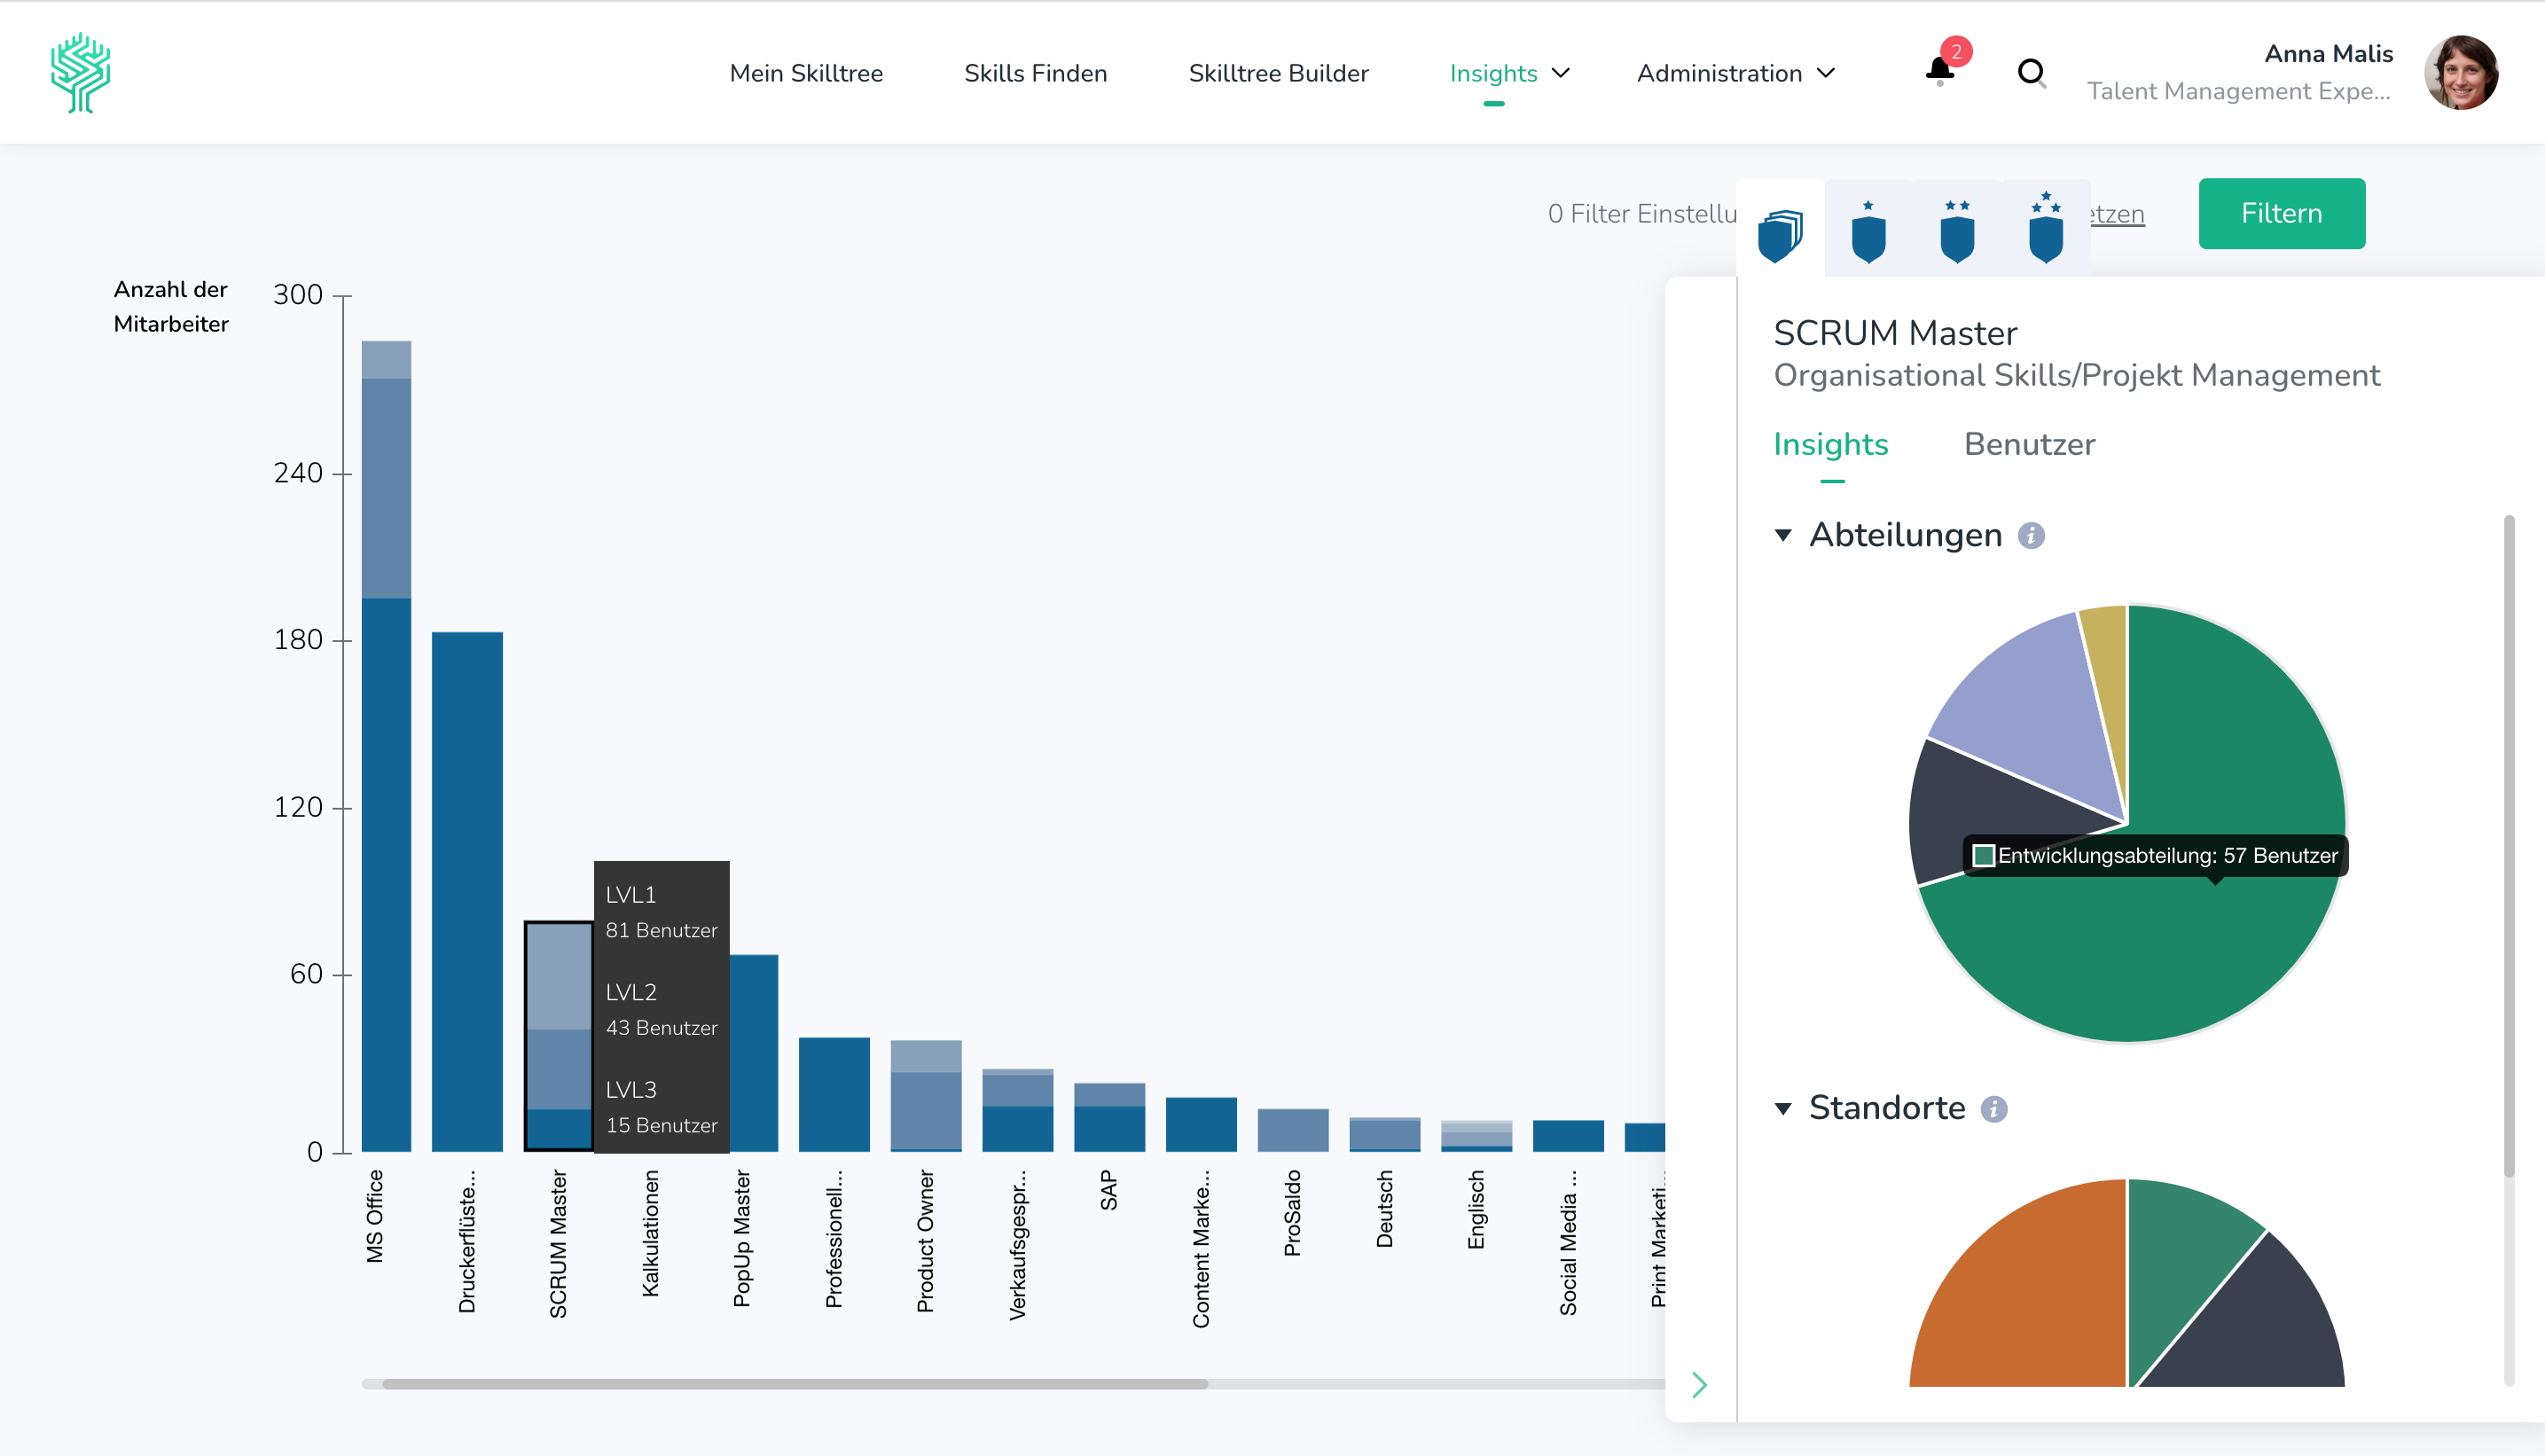The image size is (2545, 1456).
Task: Select the one-star shield level icon
Action: pos(1868,233)
